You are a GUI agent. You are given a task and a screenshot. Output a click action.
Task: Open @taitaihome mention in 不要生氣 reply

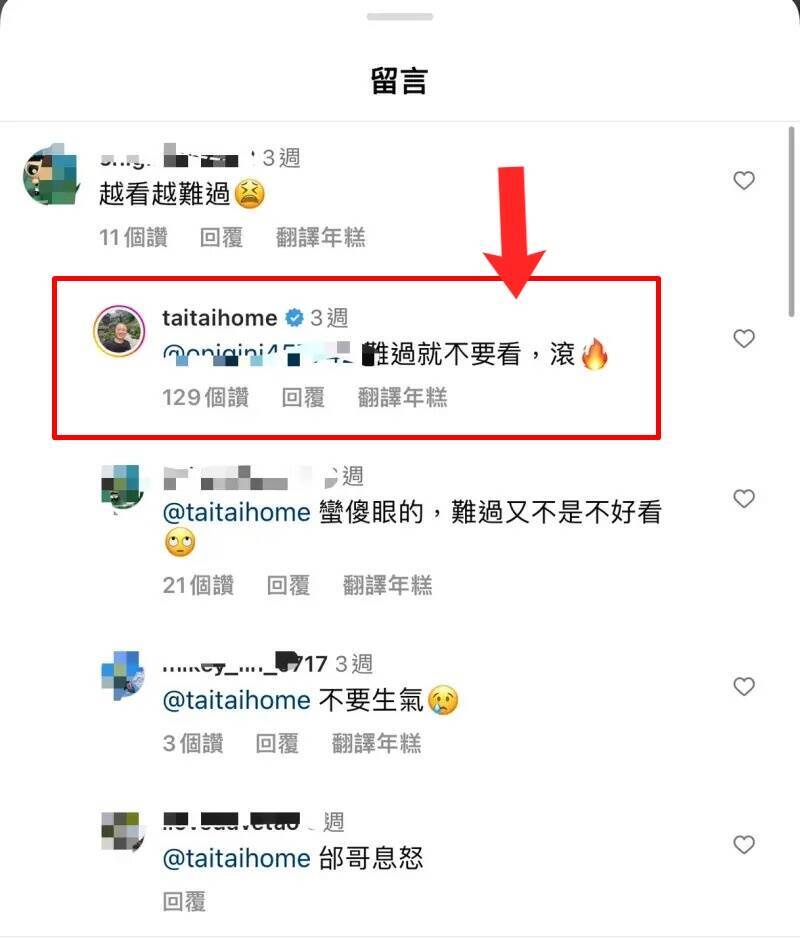click(237, 700)
